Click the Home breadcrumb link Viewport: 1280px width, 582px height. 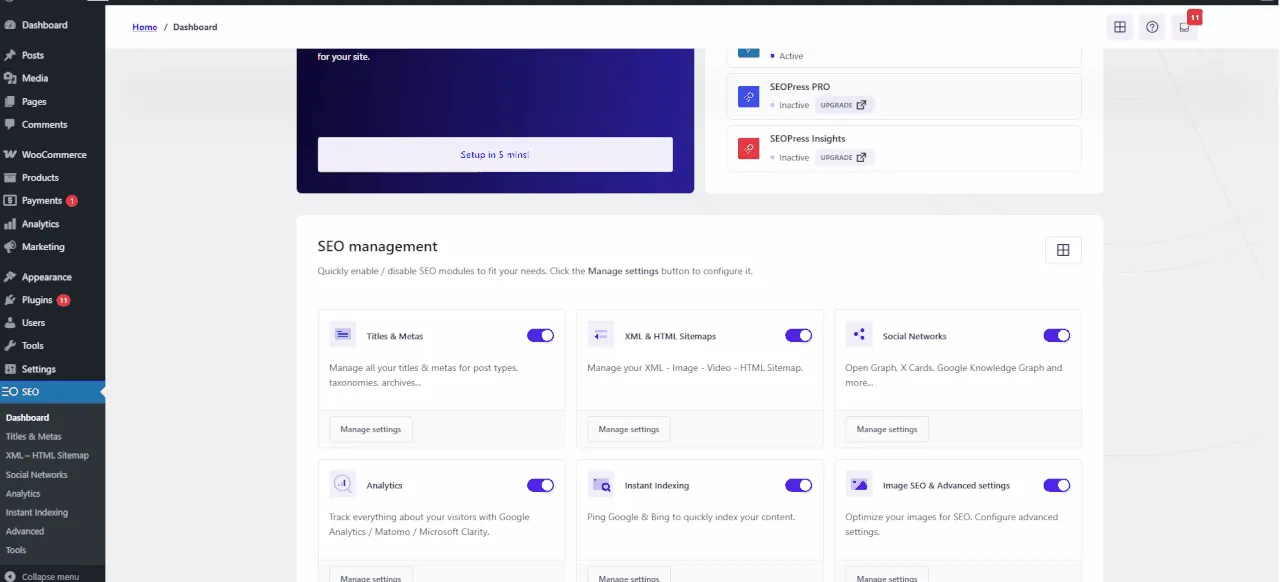pyautogui.click(x=145, y=27)
